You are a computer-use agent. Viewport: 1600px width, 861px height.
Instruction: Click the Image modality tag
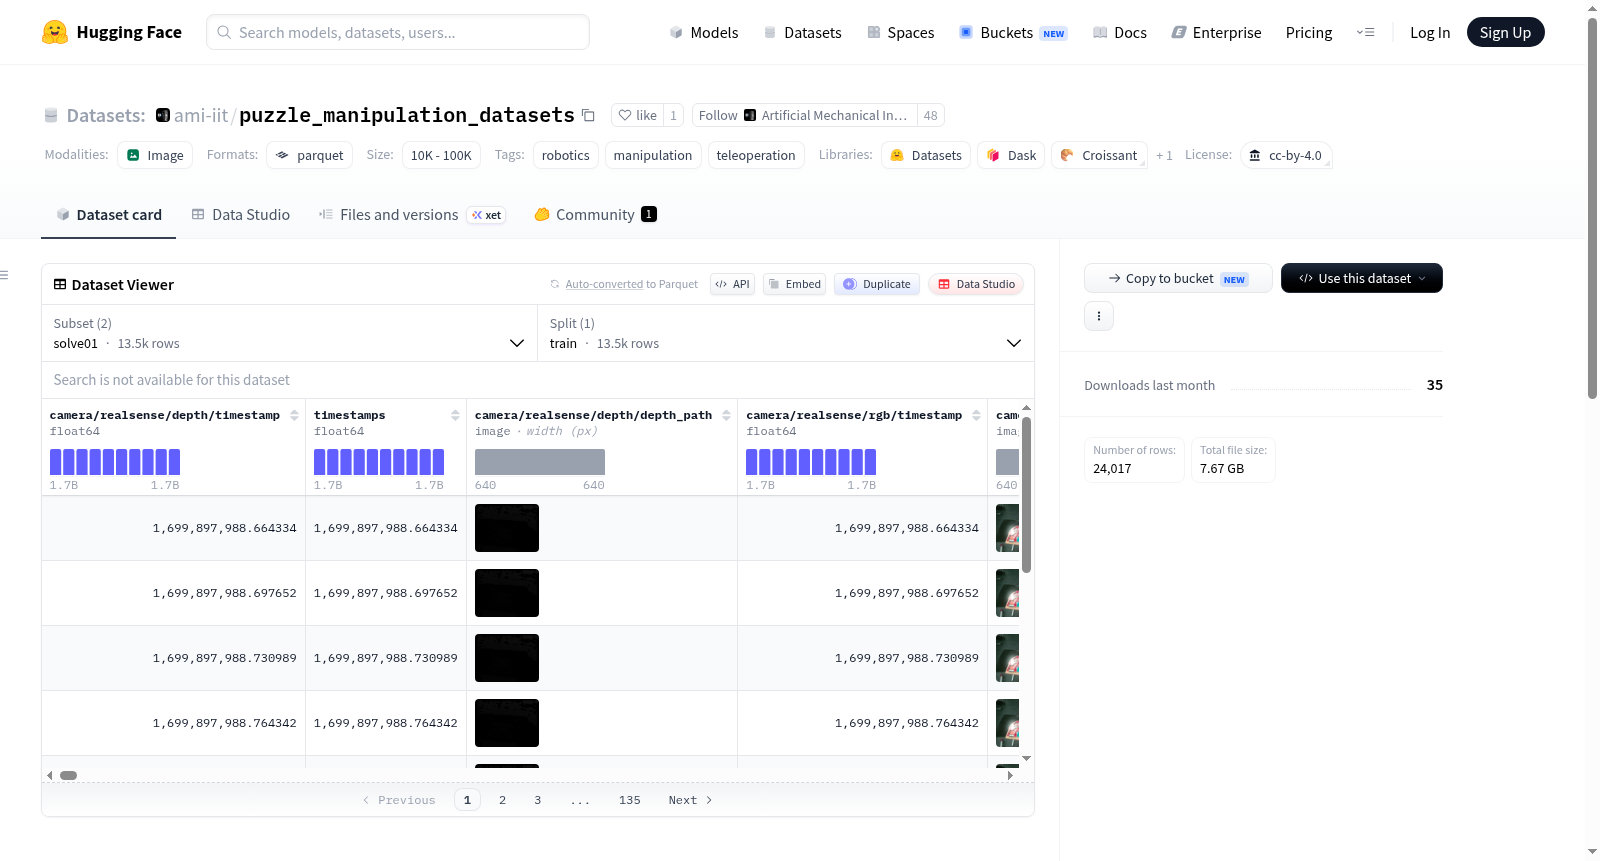click(x=155, y=155)
